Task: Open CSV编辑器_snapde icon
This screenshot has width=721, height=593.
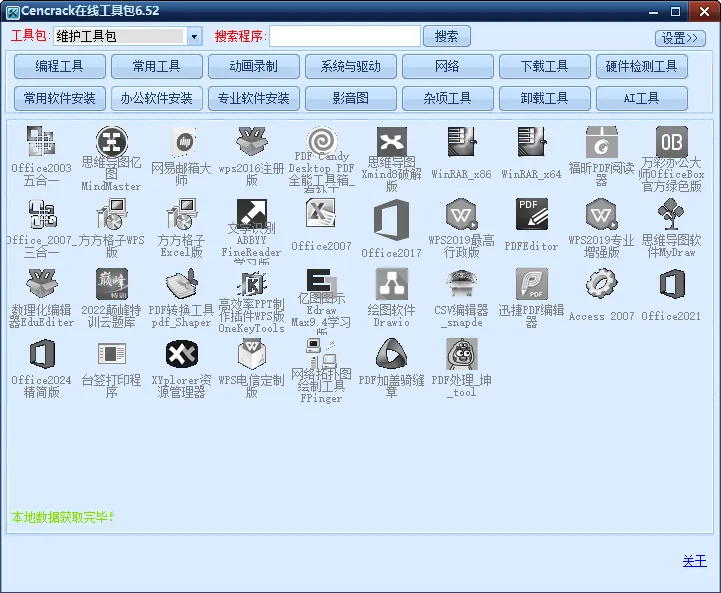Action: pos(461,284)
